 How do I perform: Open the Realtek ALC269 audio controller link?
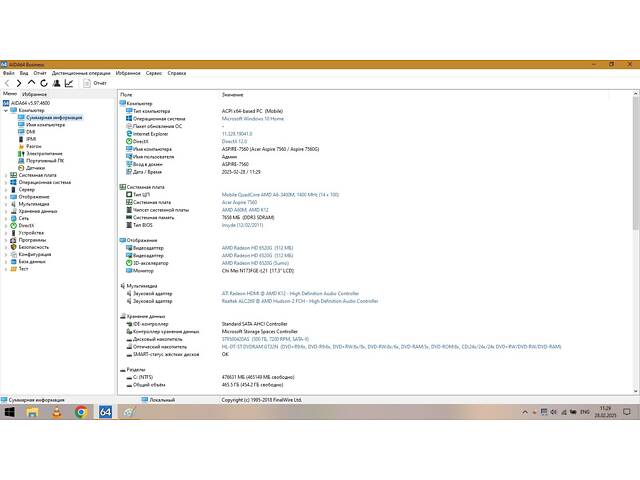point(300,301)
